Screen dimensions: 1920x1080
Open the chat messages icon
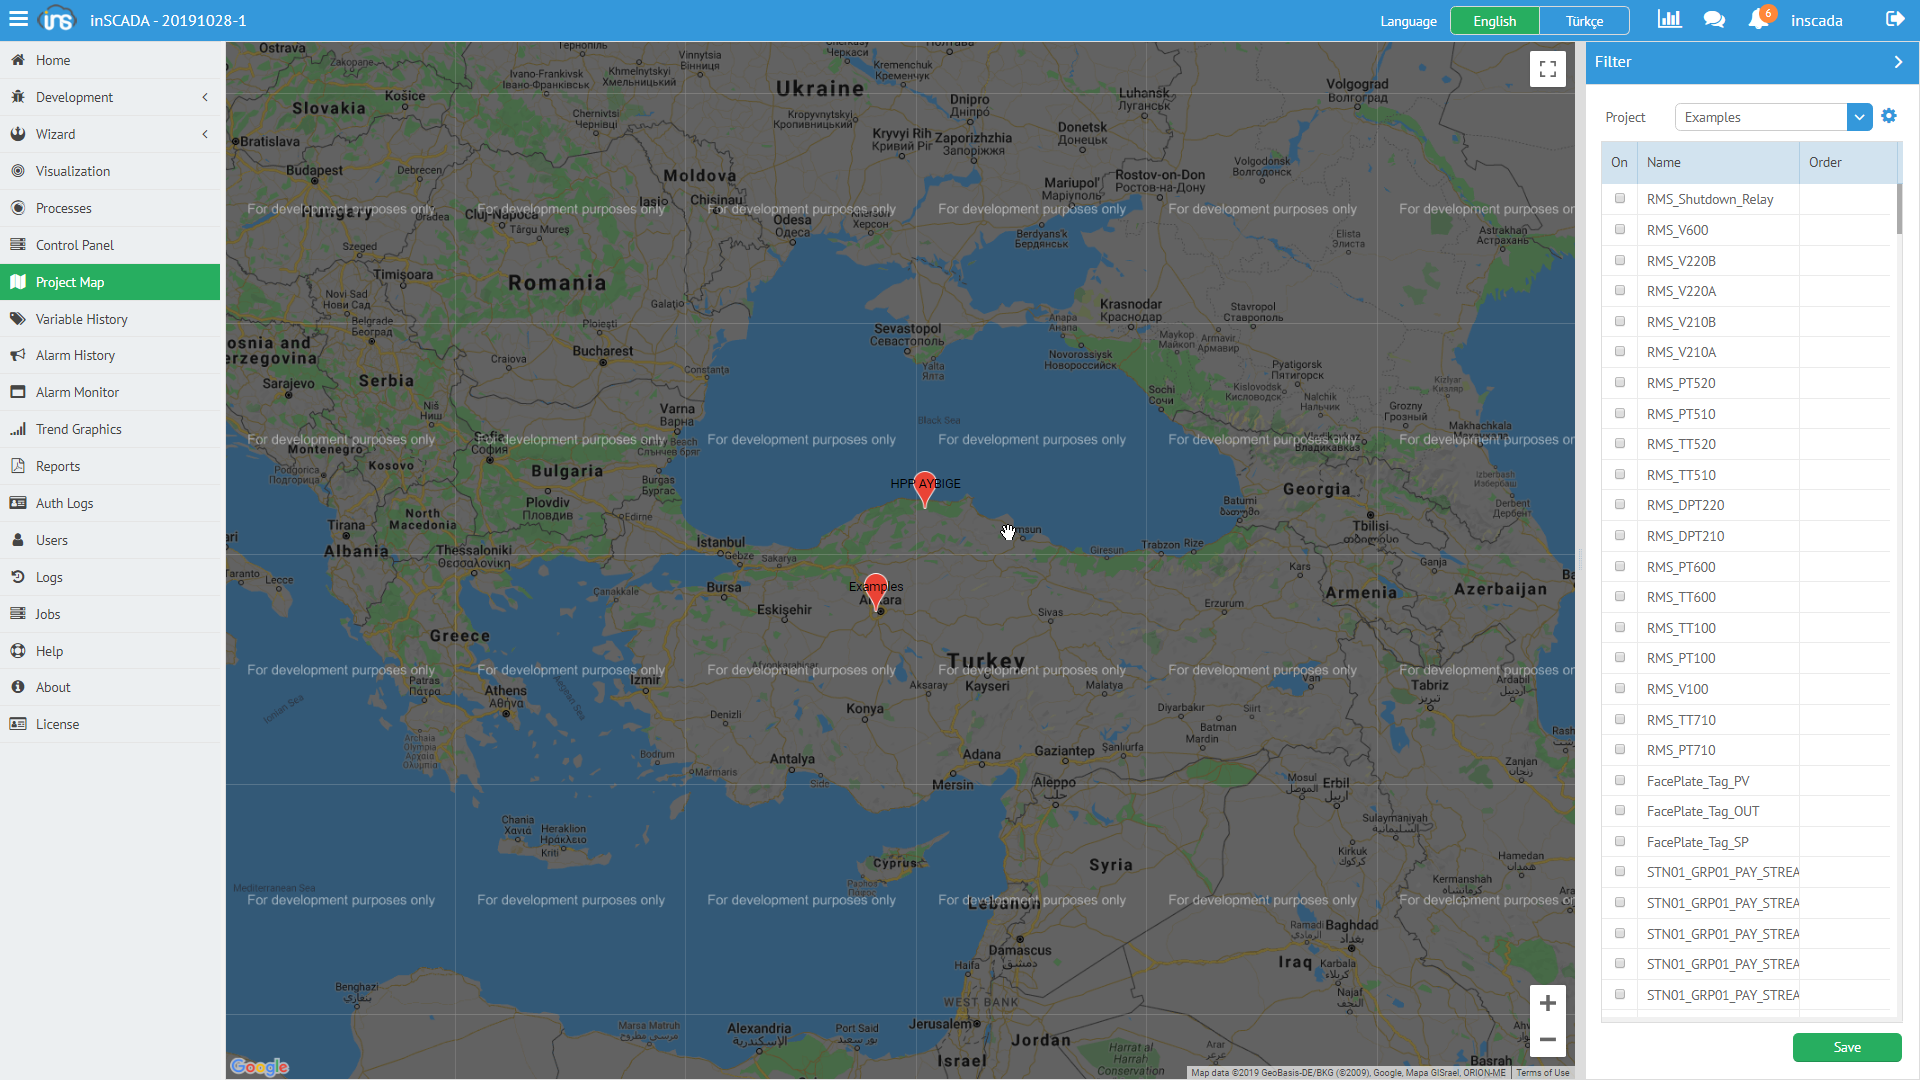(x=1714, y=20)
